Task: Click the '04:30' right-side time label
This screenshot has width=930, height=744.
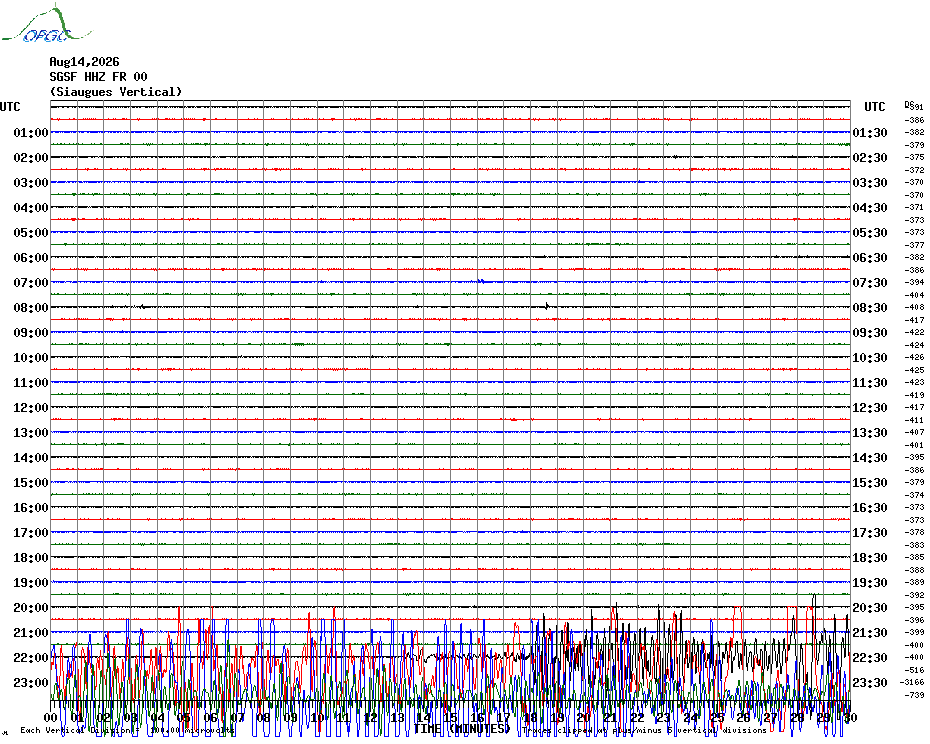Action: coord(870,207)
